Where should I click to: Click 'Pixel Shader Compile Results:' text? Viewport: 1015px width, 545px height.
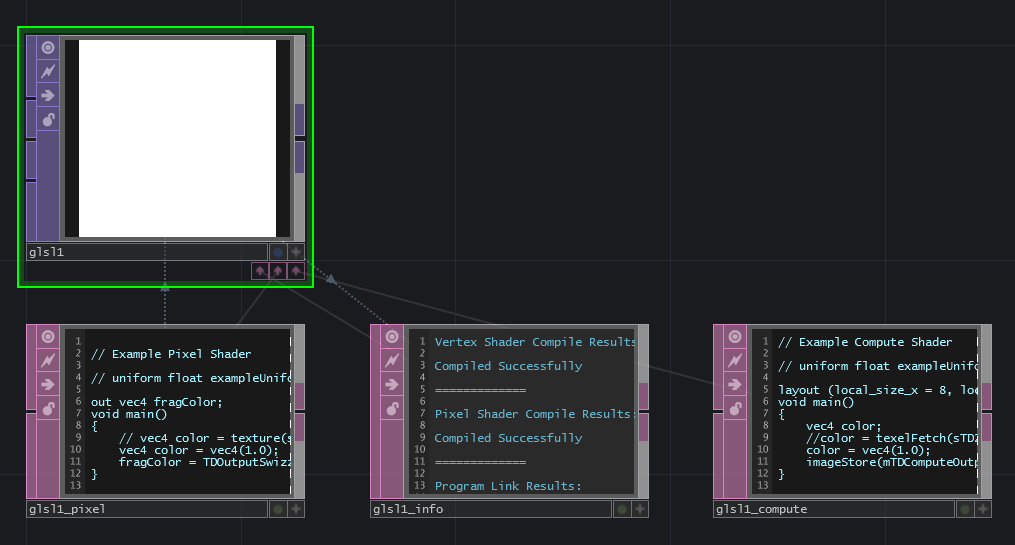[x=535, y=414]
